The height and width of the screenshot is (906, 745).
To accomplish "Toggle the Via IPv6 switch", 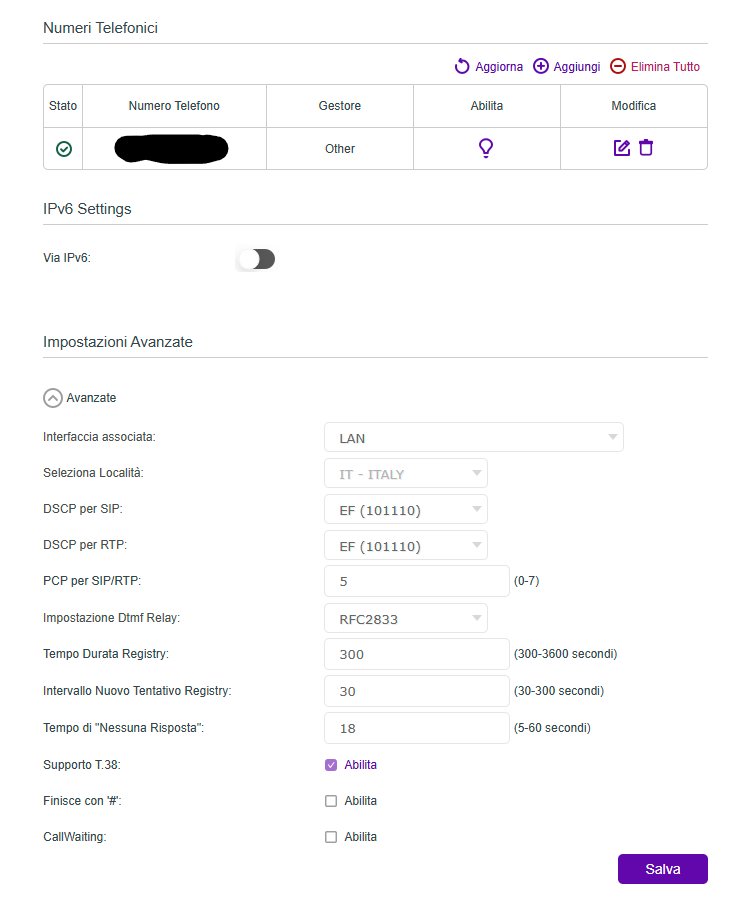I will click(x=256, y=260).
